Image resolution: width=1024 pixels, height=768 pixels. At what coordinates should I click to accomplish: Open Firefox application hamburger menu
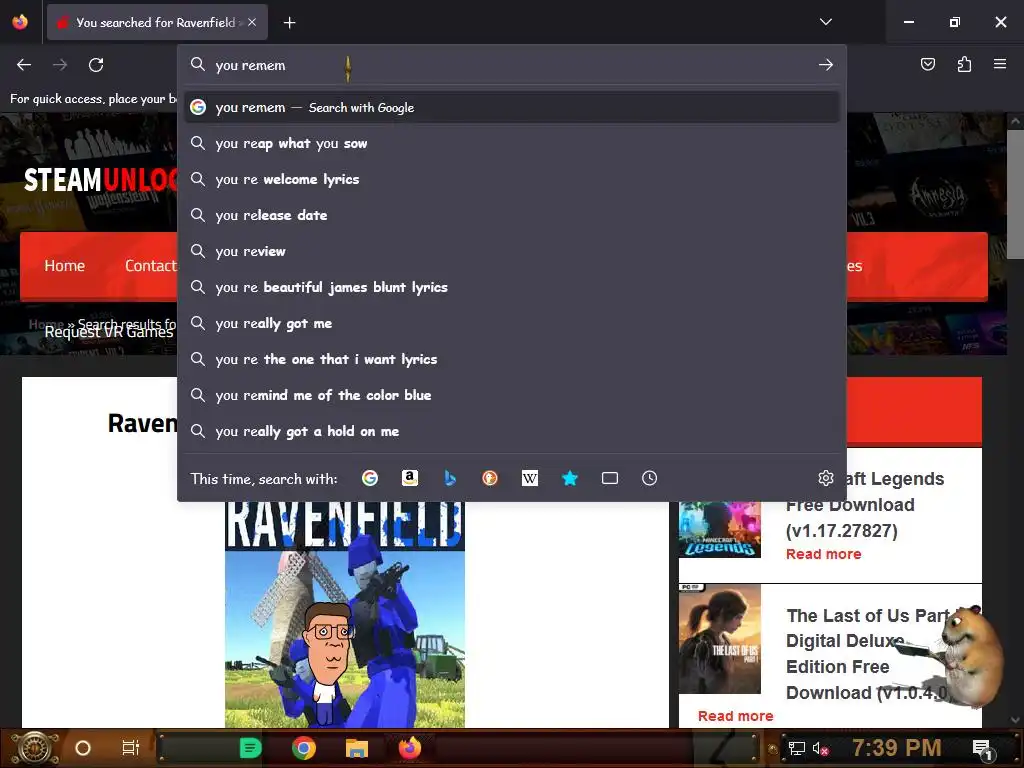(x=999, y=64)
